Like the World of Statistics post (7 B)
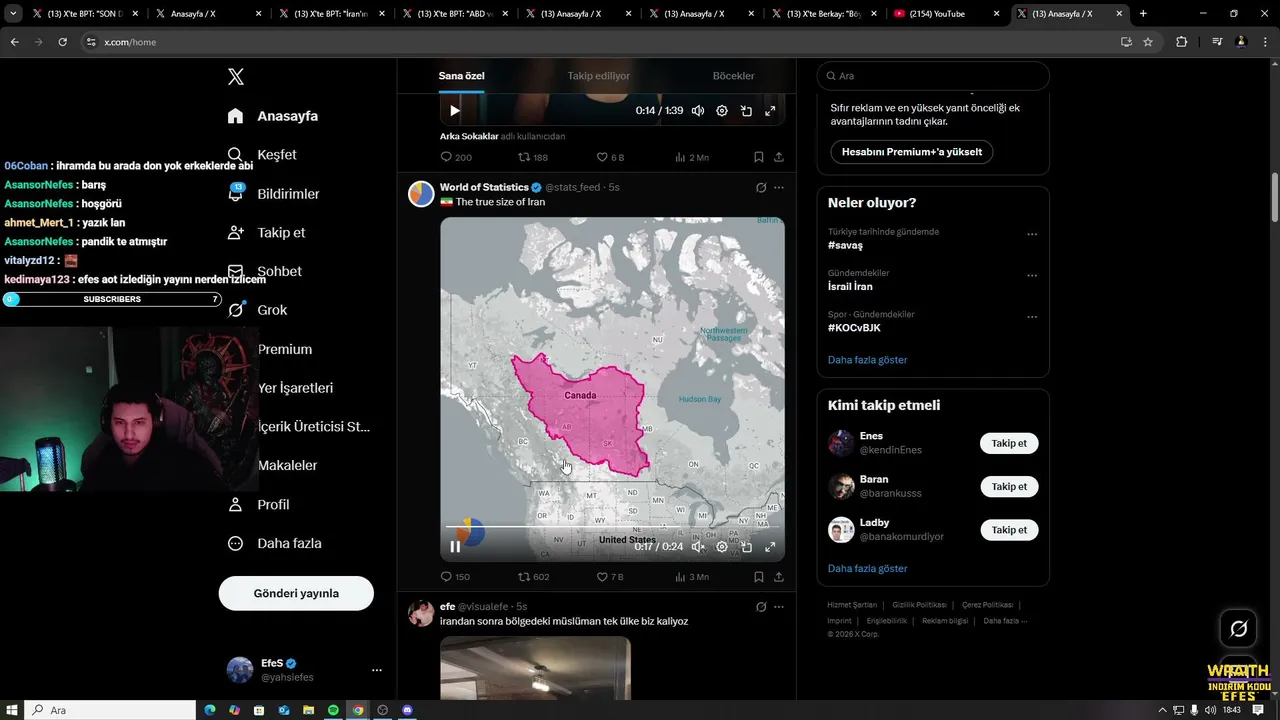The height and width of the screenshot is (720, 1280). pos(610,577)
